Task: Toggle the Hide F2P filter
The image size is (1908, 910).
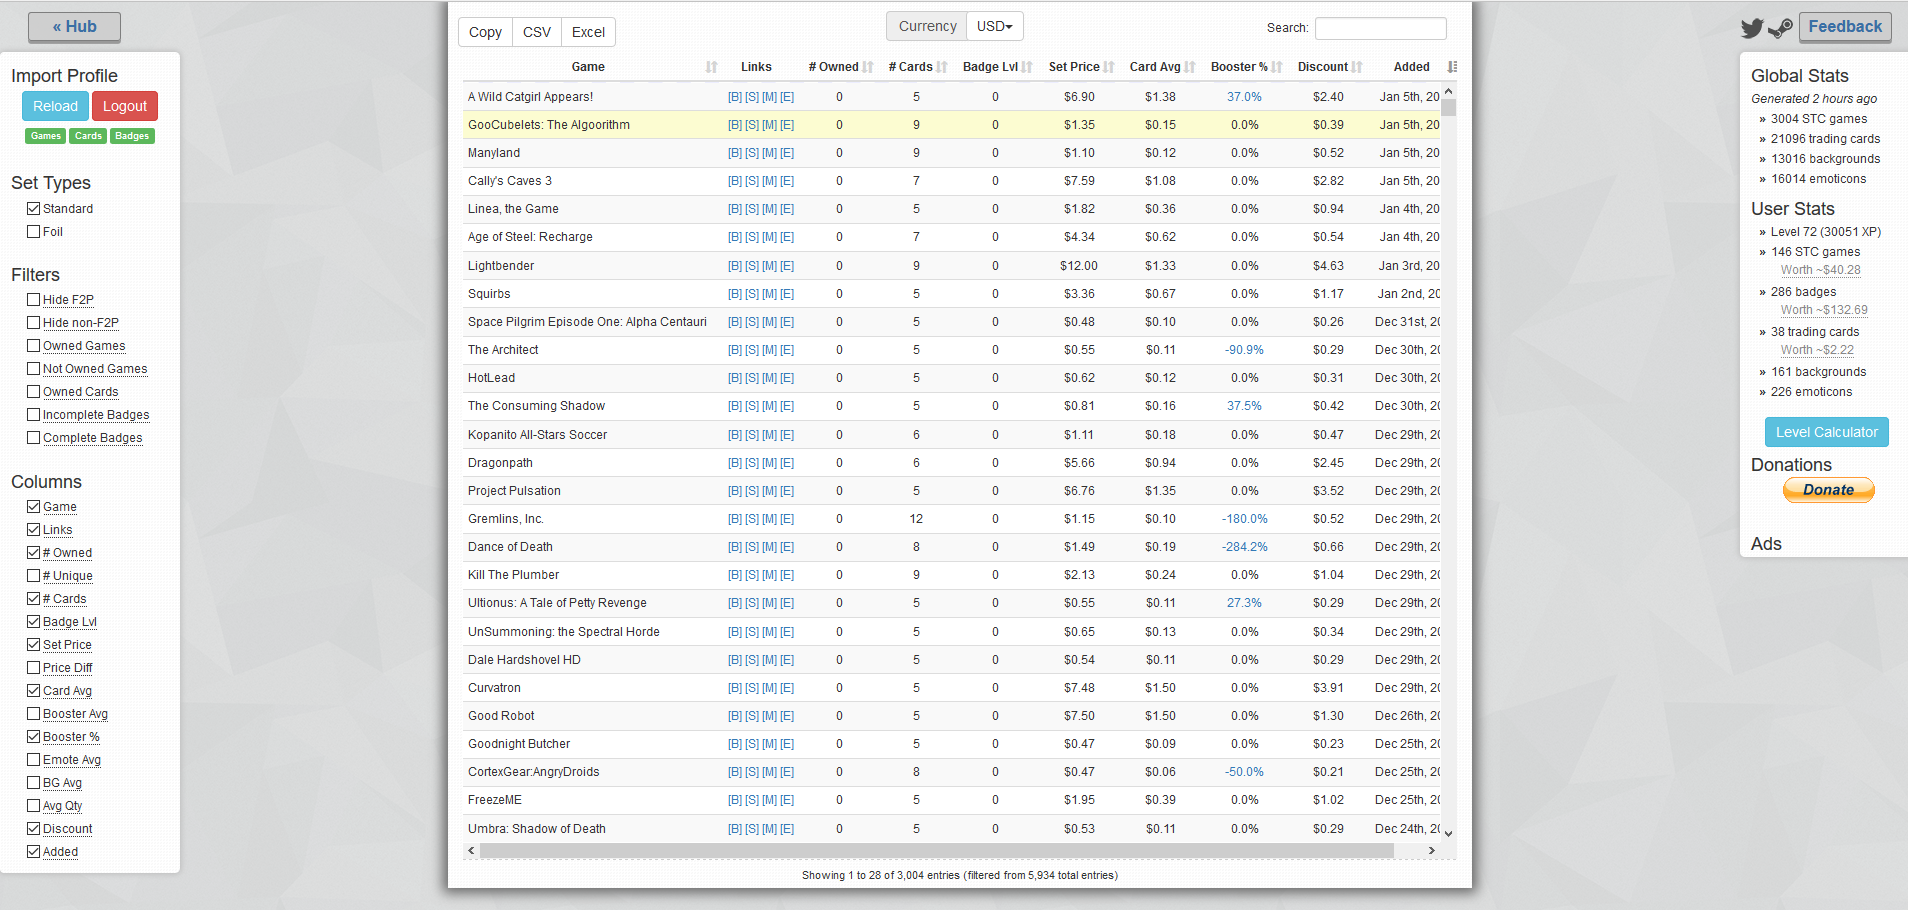Action: (34, 299)
